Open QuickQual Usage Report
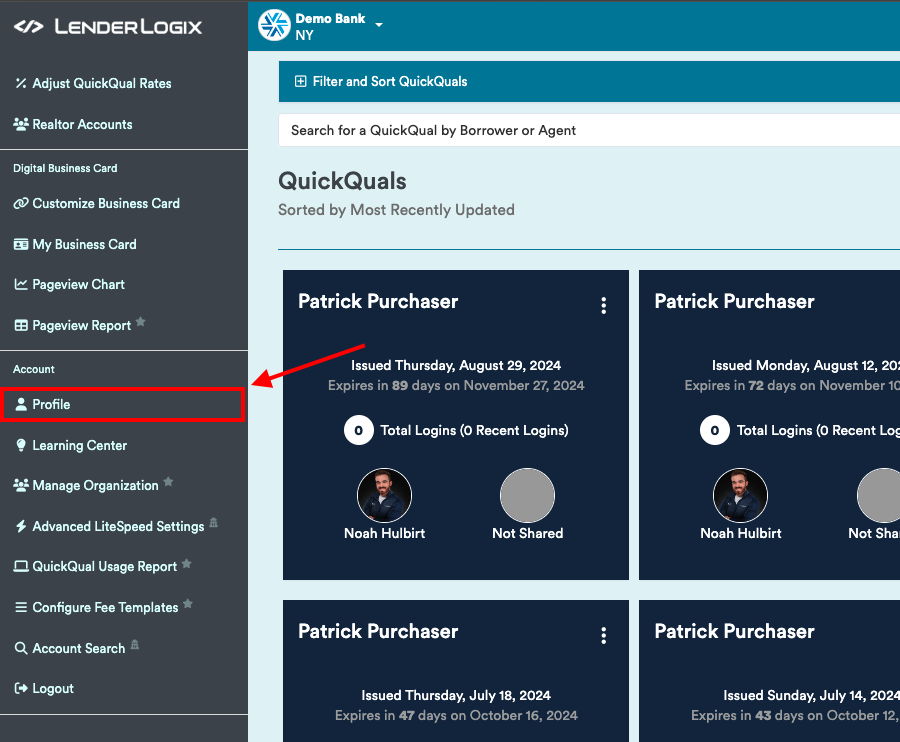The width and height of the screenshot is (900, 742). click(104, 567)
